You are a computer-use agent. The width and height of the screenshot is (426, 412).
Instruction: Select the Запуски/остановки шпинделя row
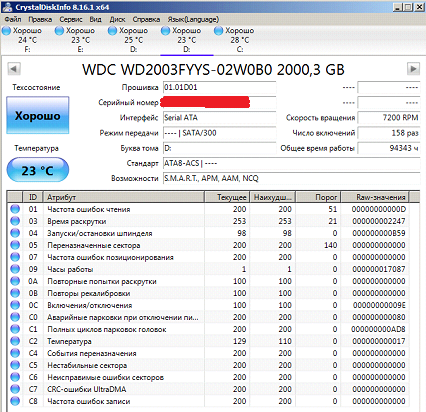click(208, 233)
